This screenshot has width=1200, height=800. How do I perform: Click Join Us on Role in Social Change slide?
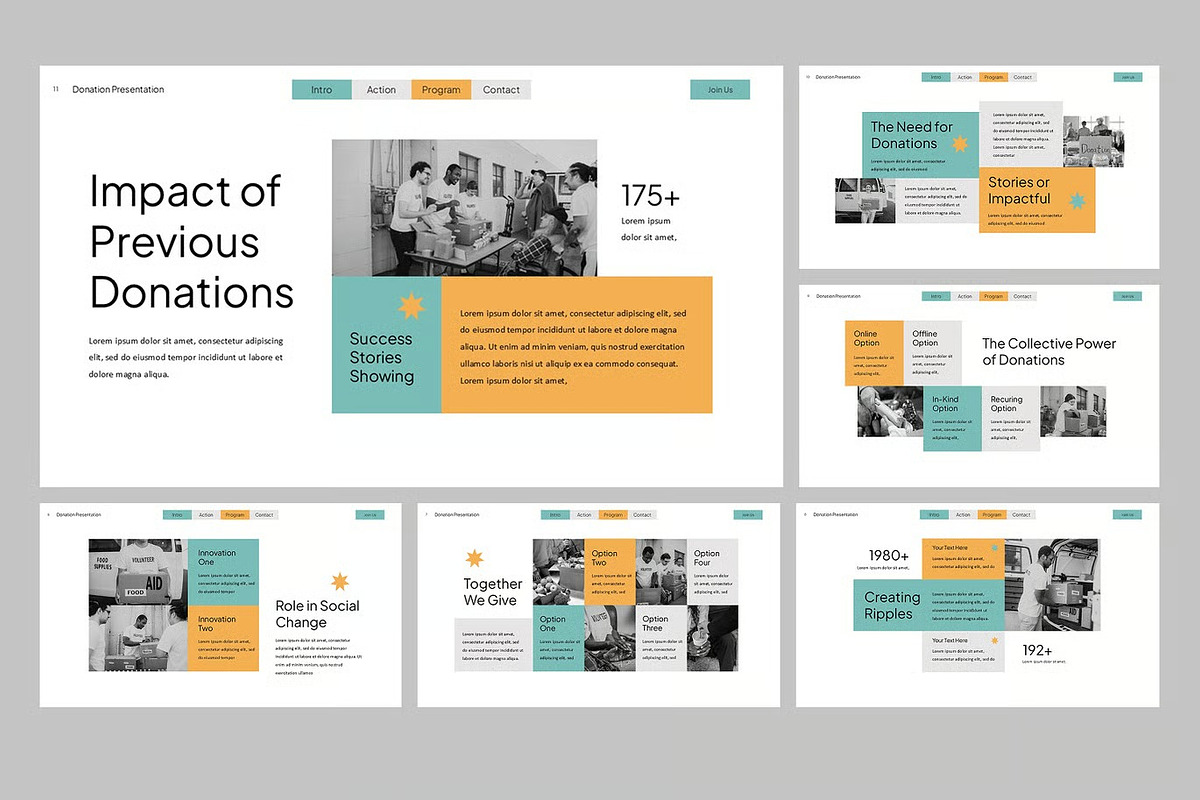(370, 515)
